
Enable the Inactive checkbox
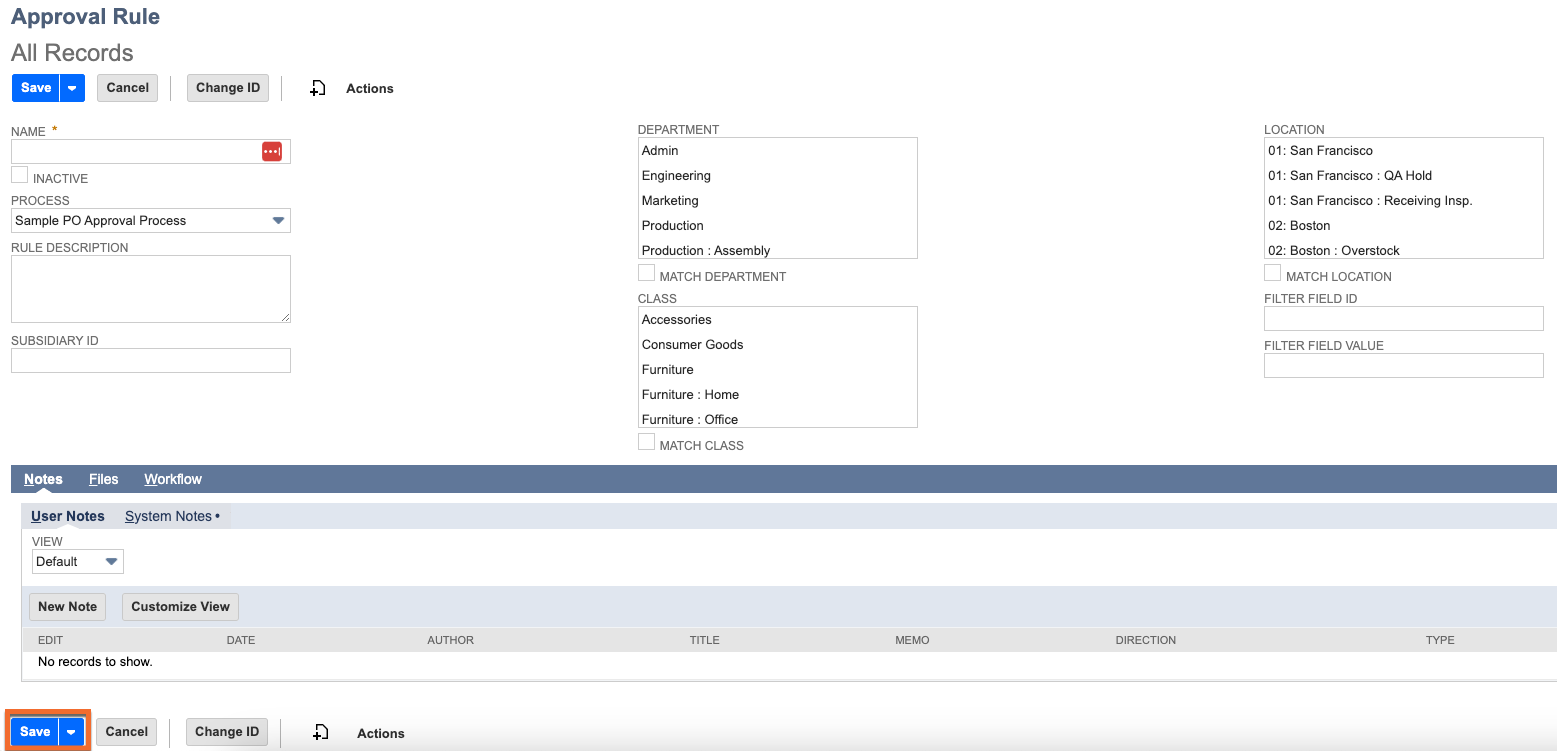click(x=20, y=175)
